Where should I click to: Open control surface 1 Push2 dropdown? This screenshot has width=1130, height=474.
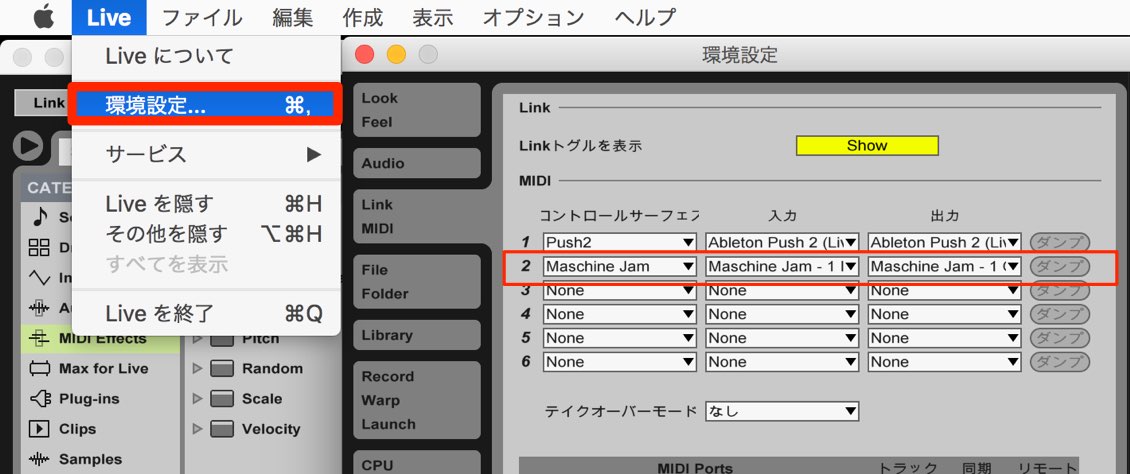pyautogui.click(x=620, y=242)
